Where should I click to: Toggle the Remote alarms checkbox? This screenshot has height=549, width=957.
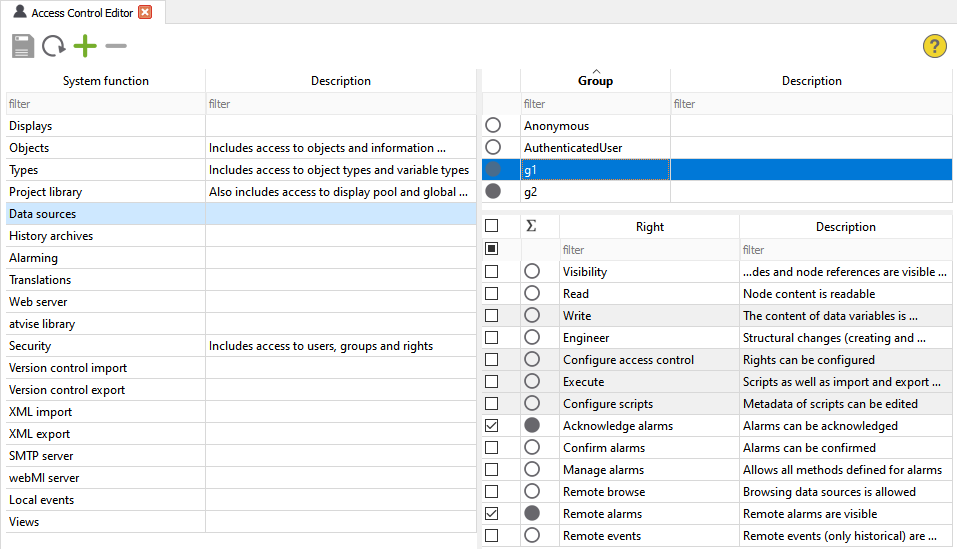tap(491, 514)
